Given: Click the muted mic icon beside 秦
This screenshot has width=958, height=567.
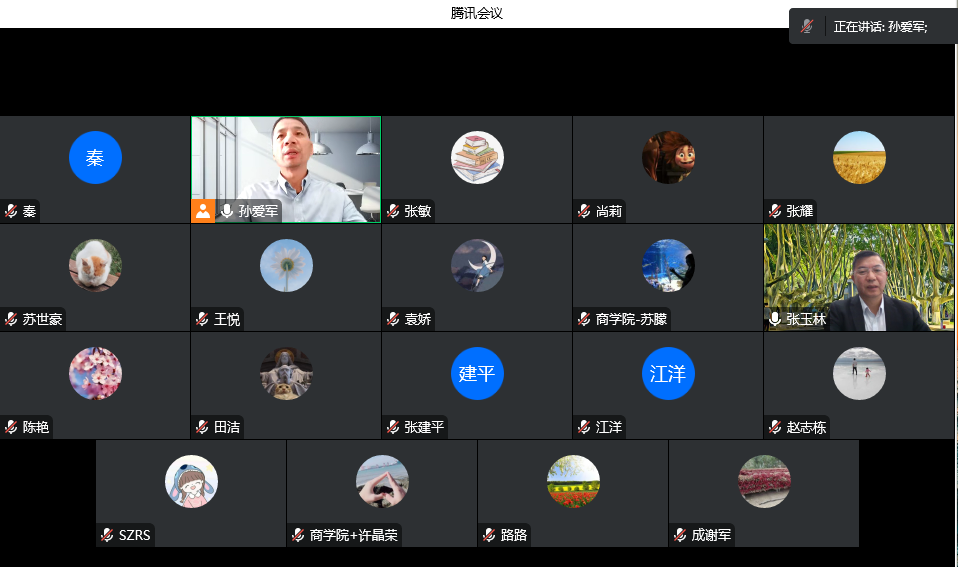Looking at the screenshot, I should pos(11,211).
